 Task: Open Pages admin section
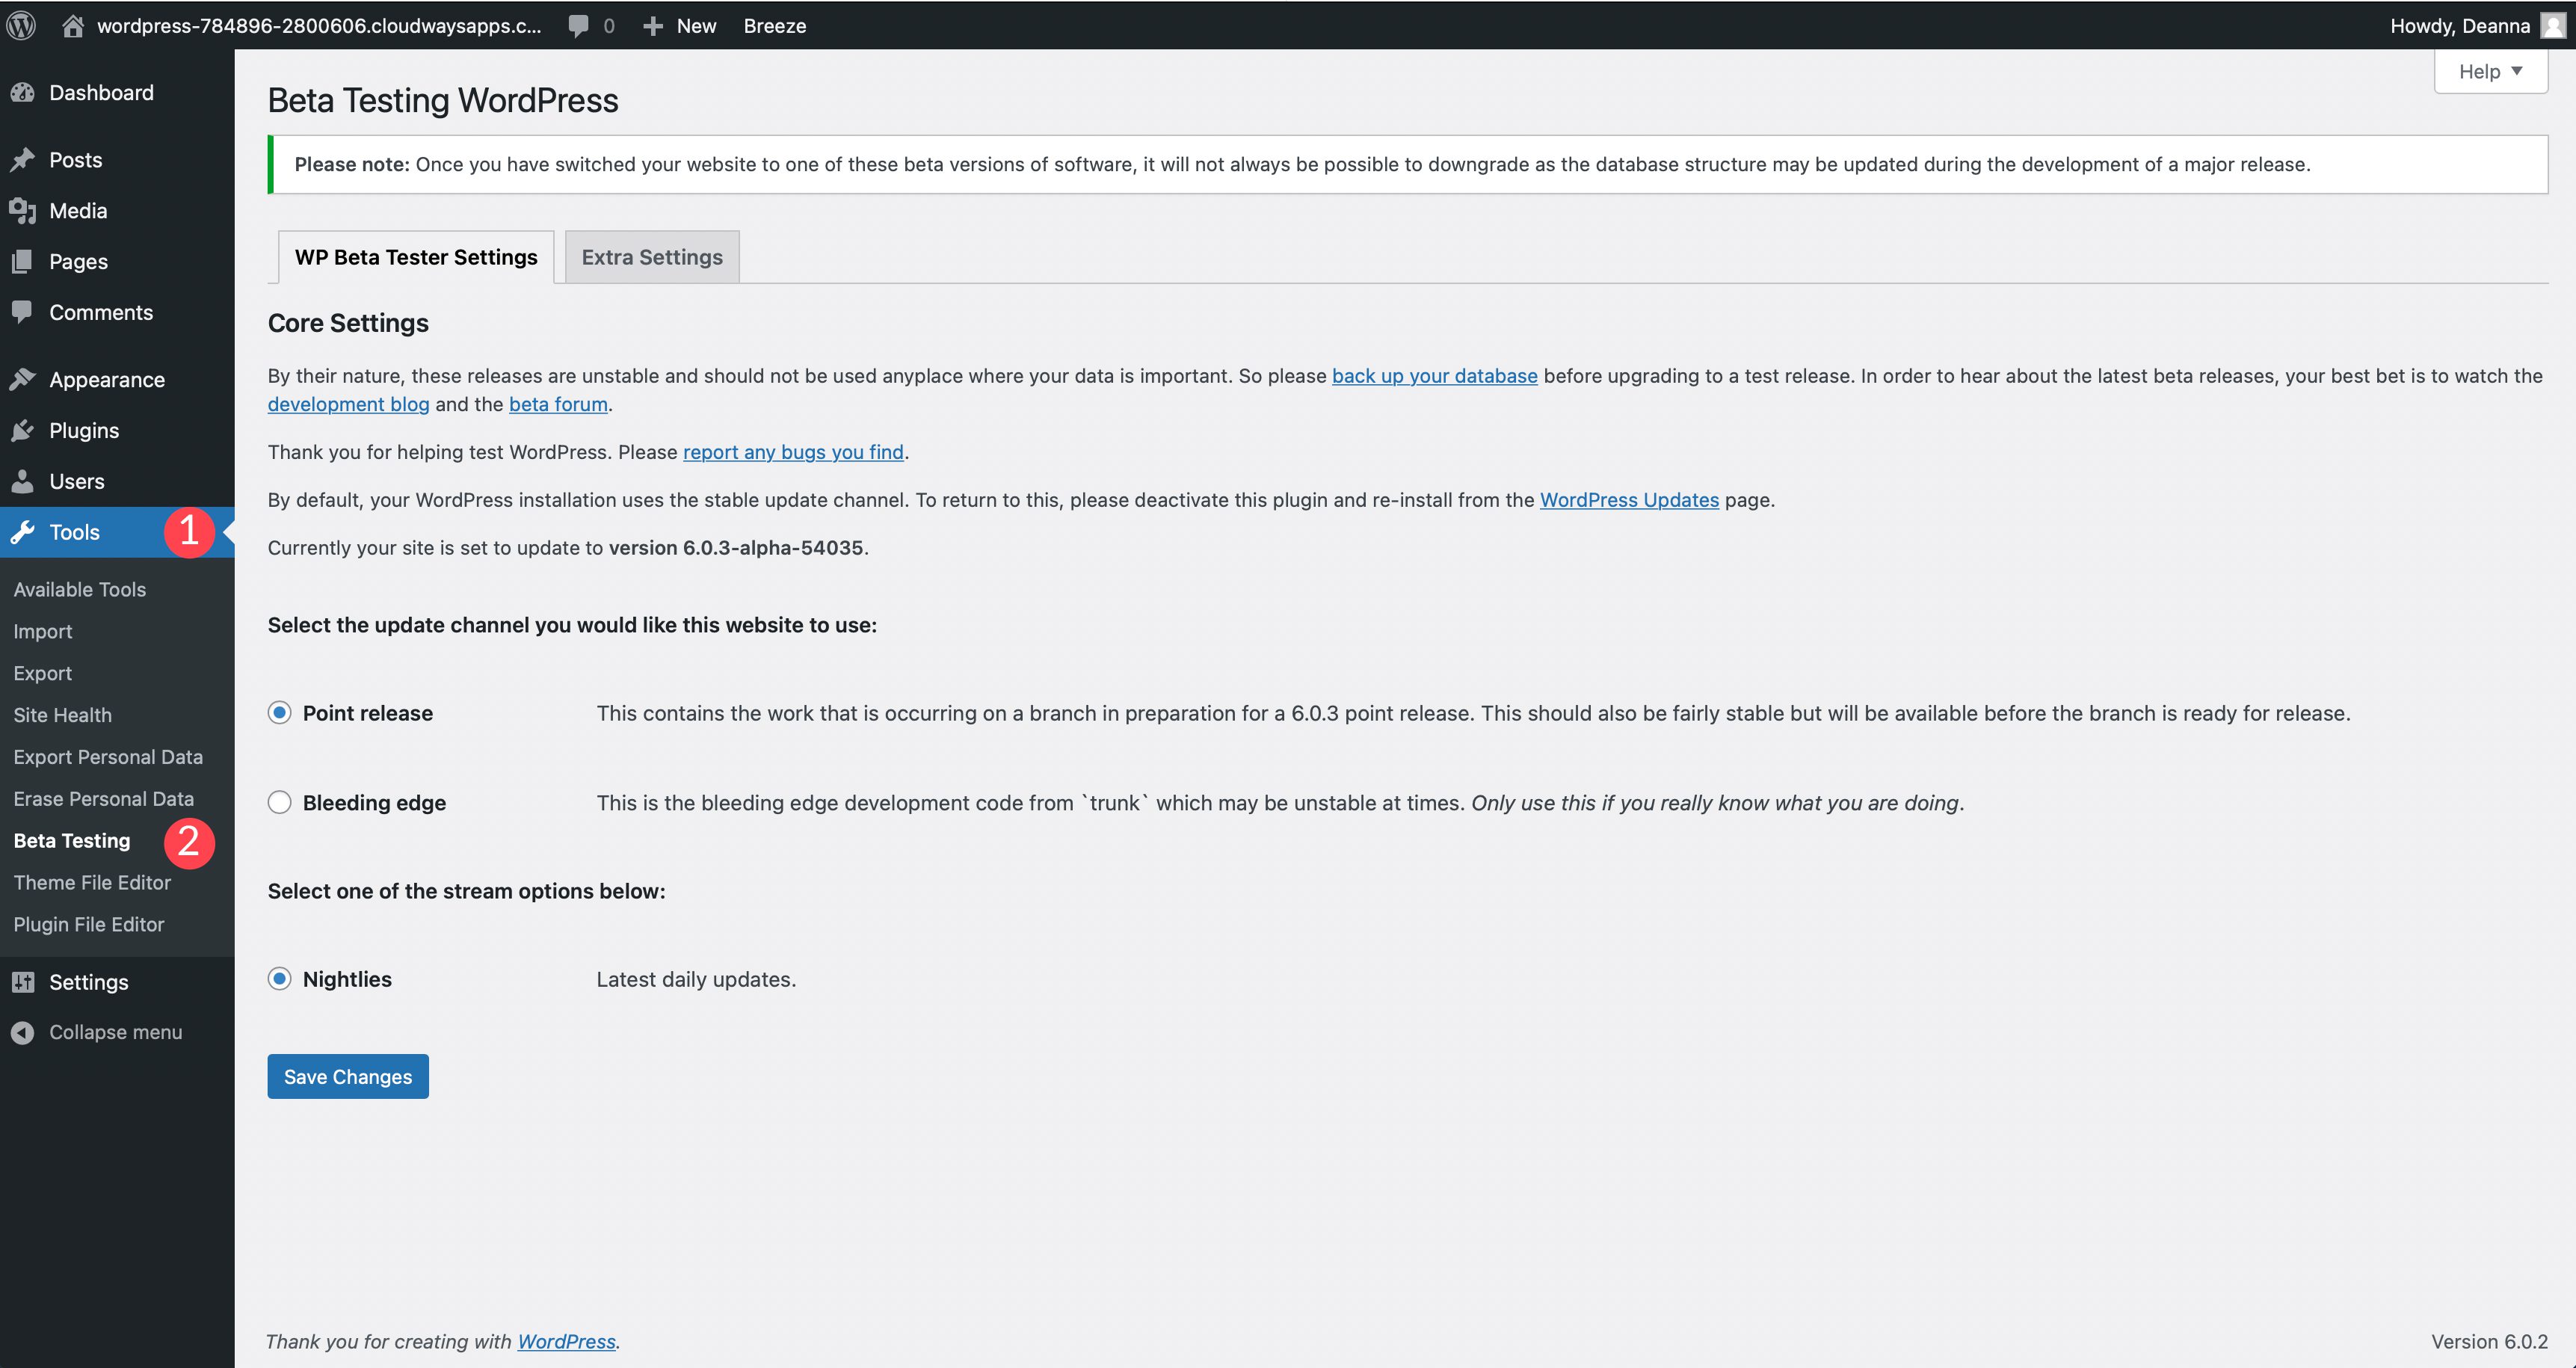point(78,261)
